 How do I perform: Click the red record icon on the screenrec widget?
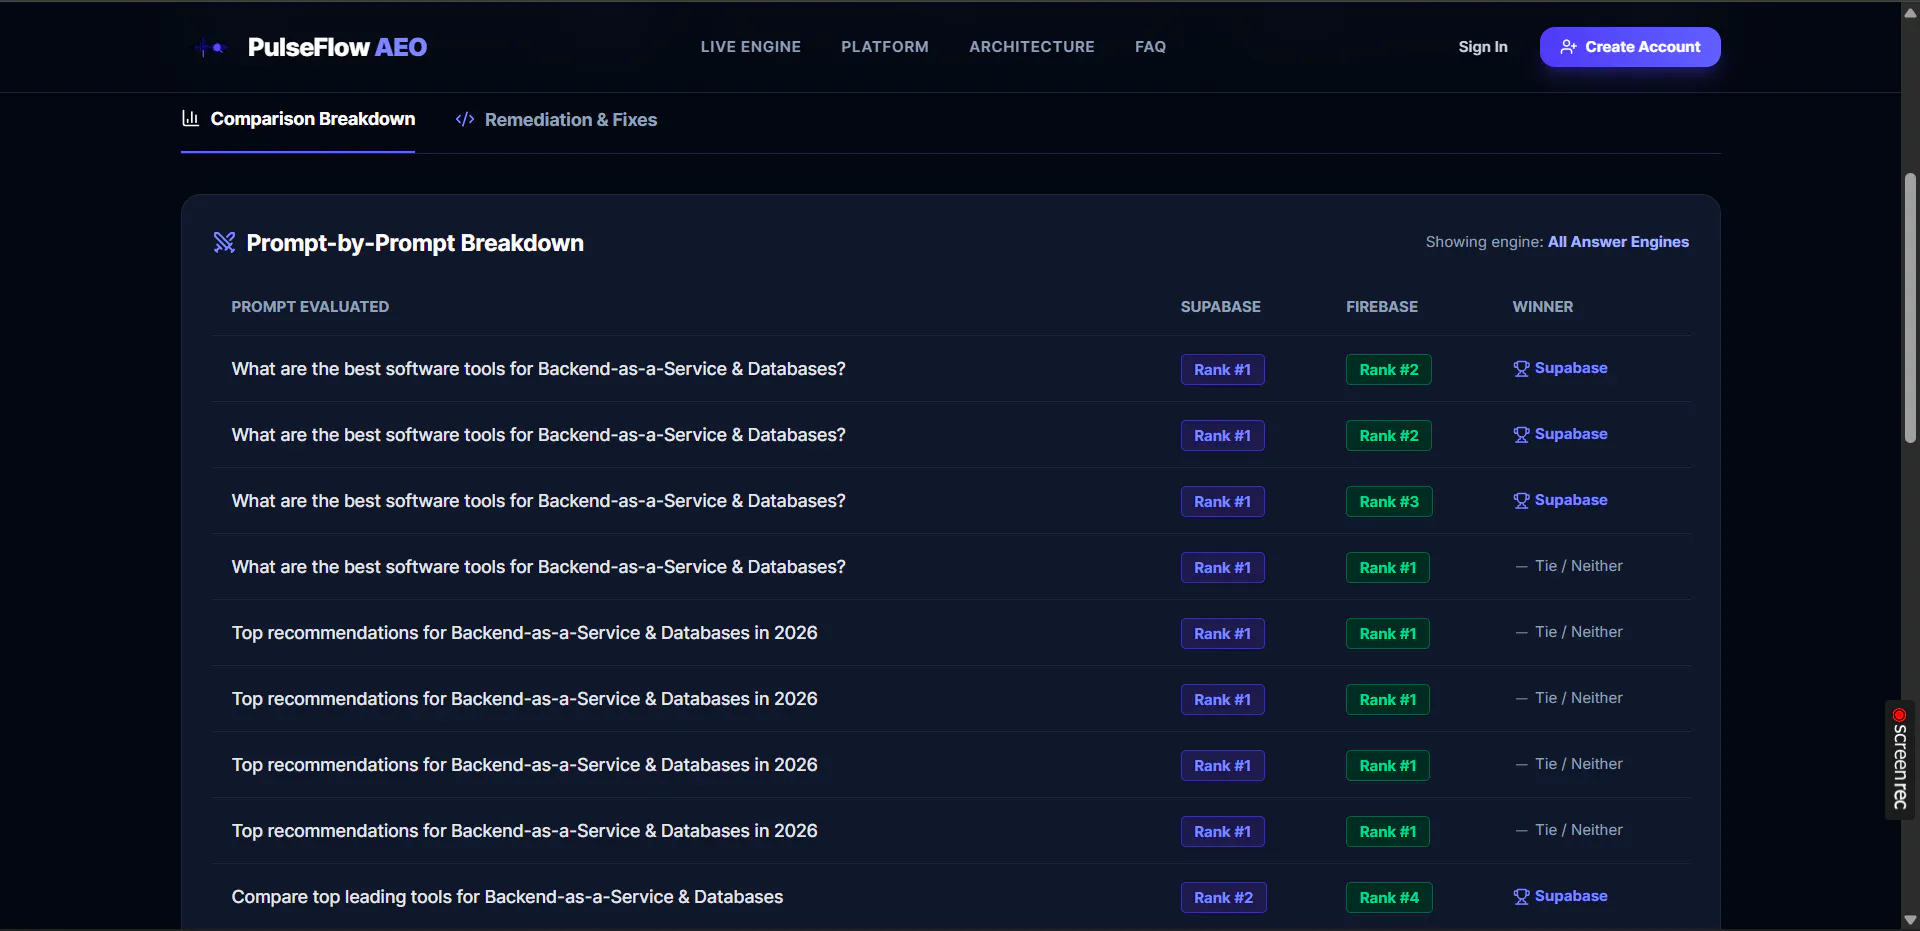click(x=1900, y=715)
